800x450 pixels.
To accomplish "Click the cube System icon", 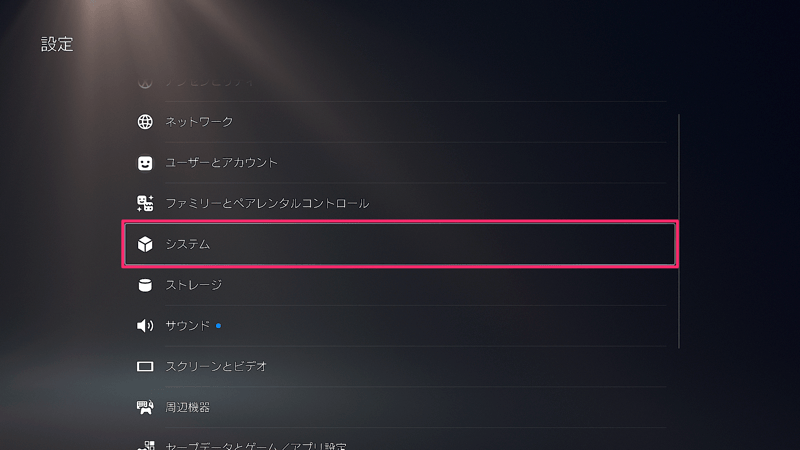I will tap(145, 244).
